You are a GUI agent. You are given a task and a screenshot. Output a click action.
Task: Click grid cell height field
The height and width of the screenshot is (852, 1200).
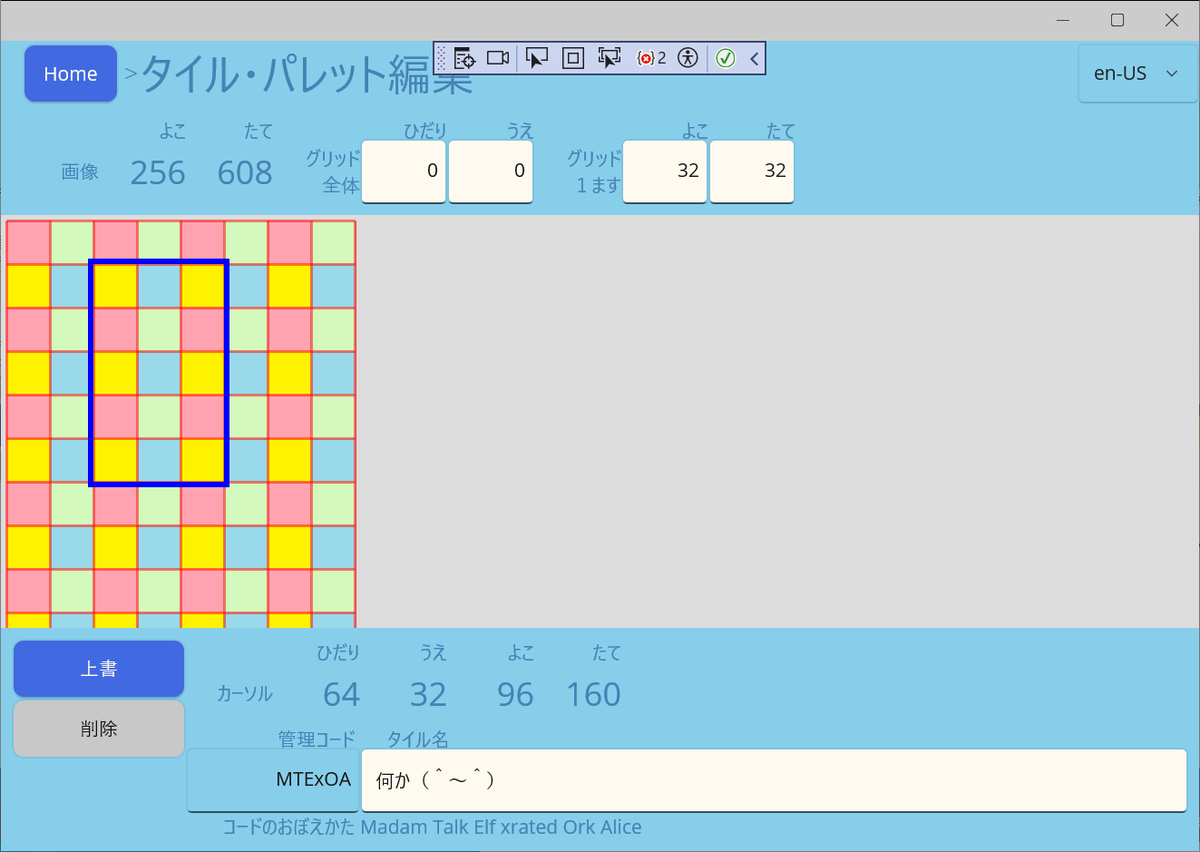pos(752,171)
